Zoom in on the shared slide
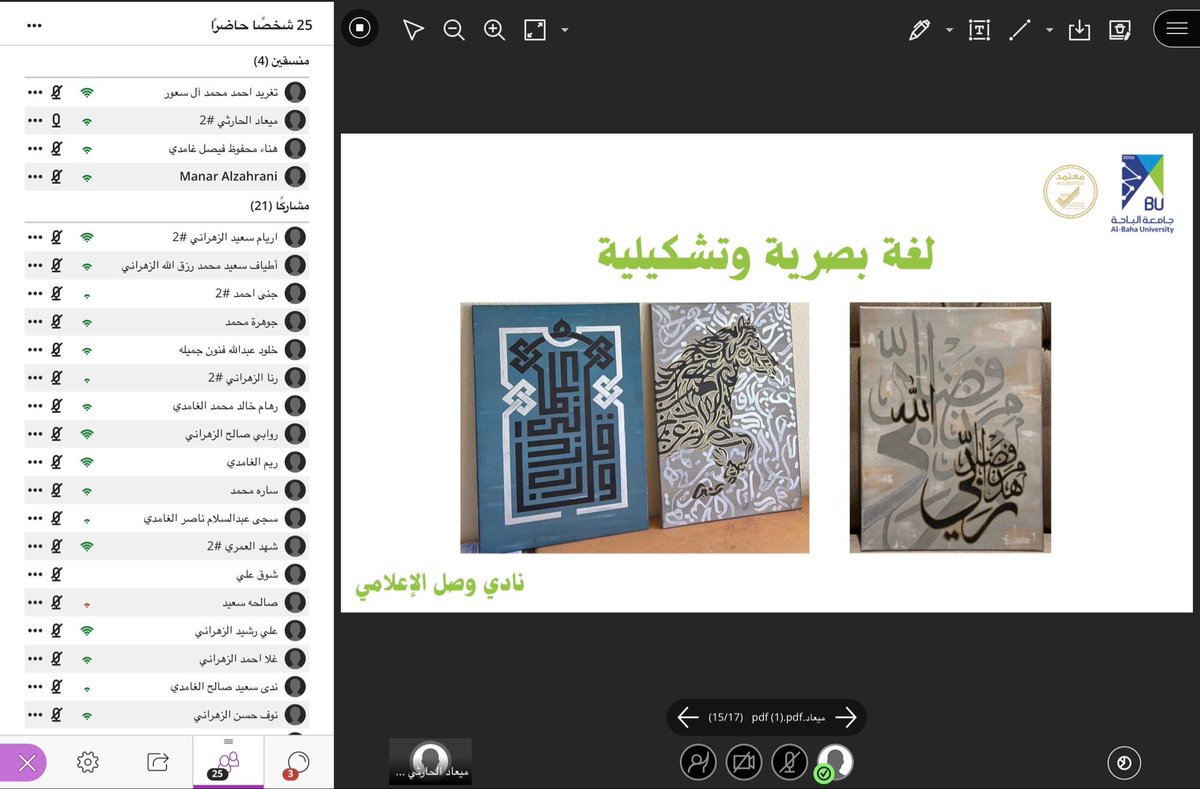The height and width of the screenshot is (789, 1200). [x=494, y=30]
